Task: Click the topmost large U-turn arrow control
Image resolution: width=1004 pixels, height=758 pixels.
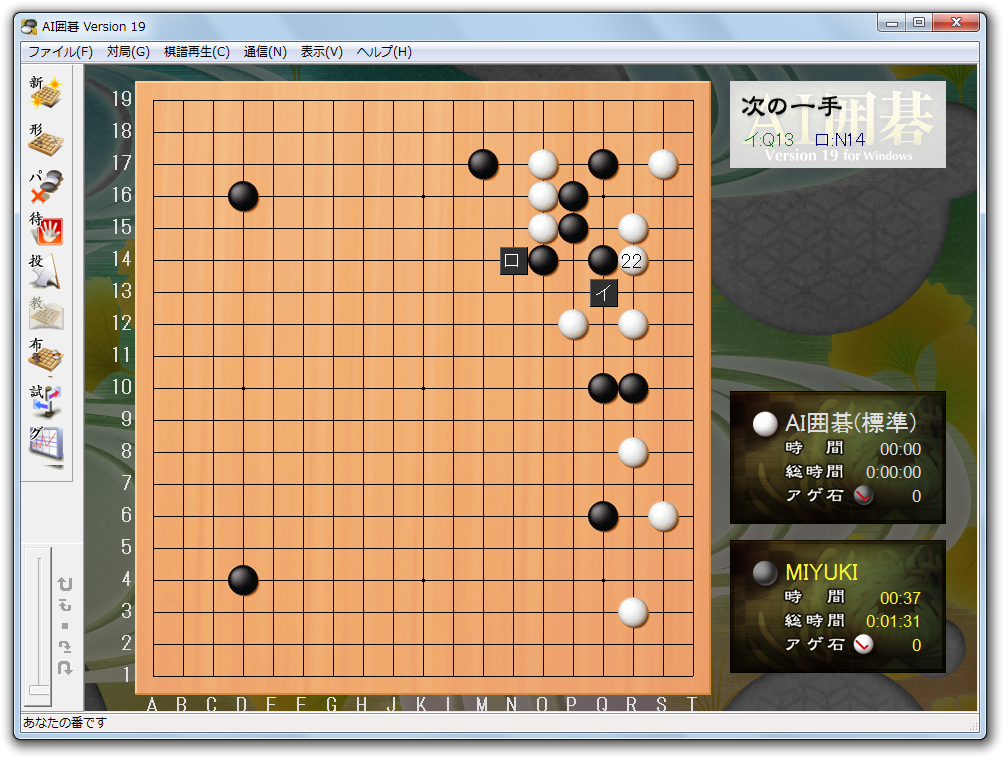Action: [65, 584]
